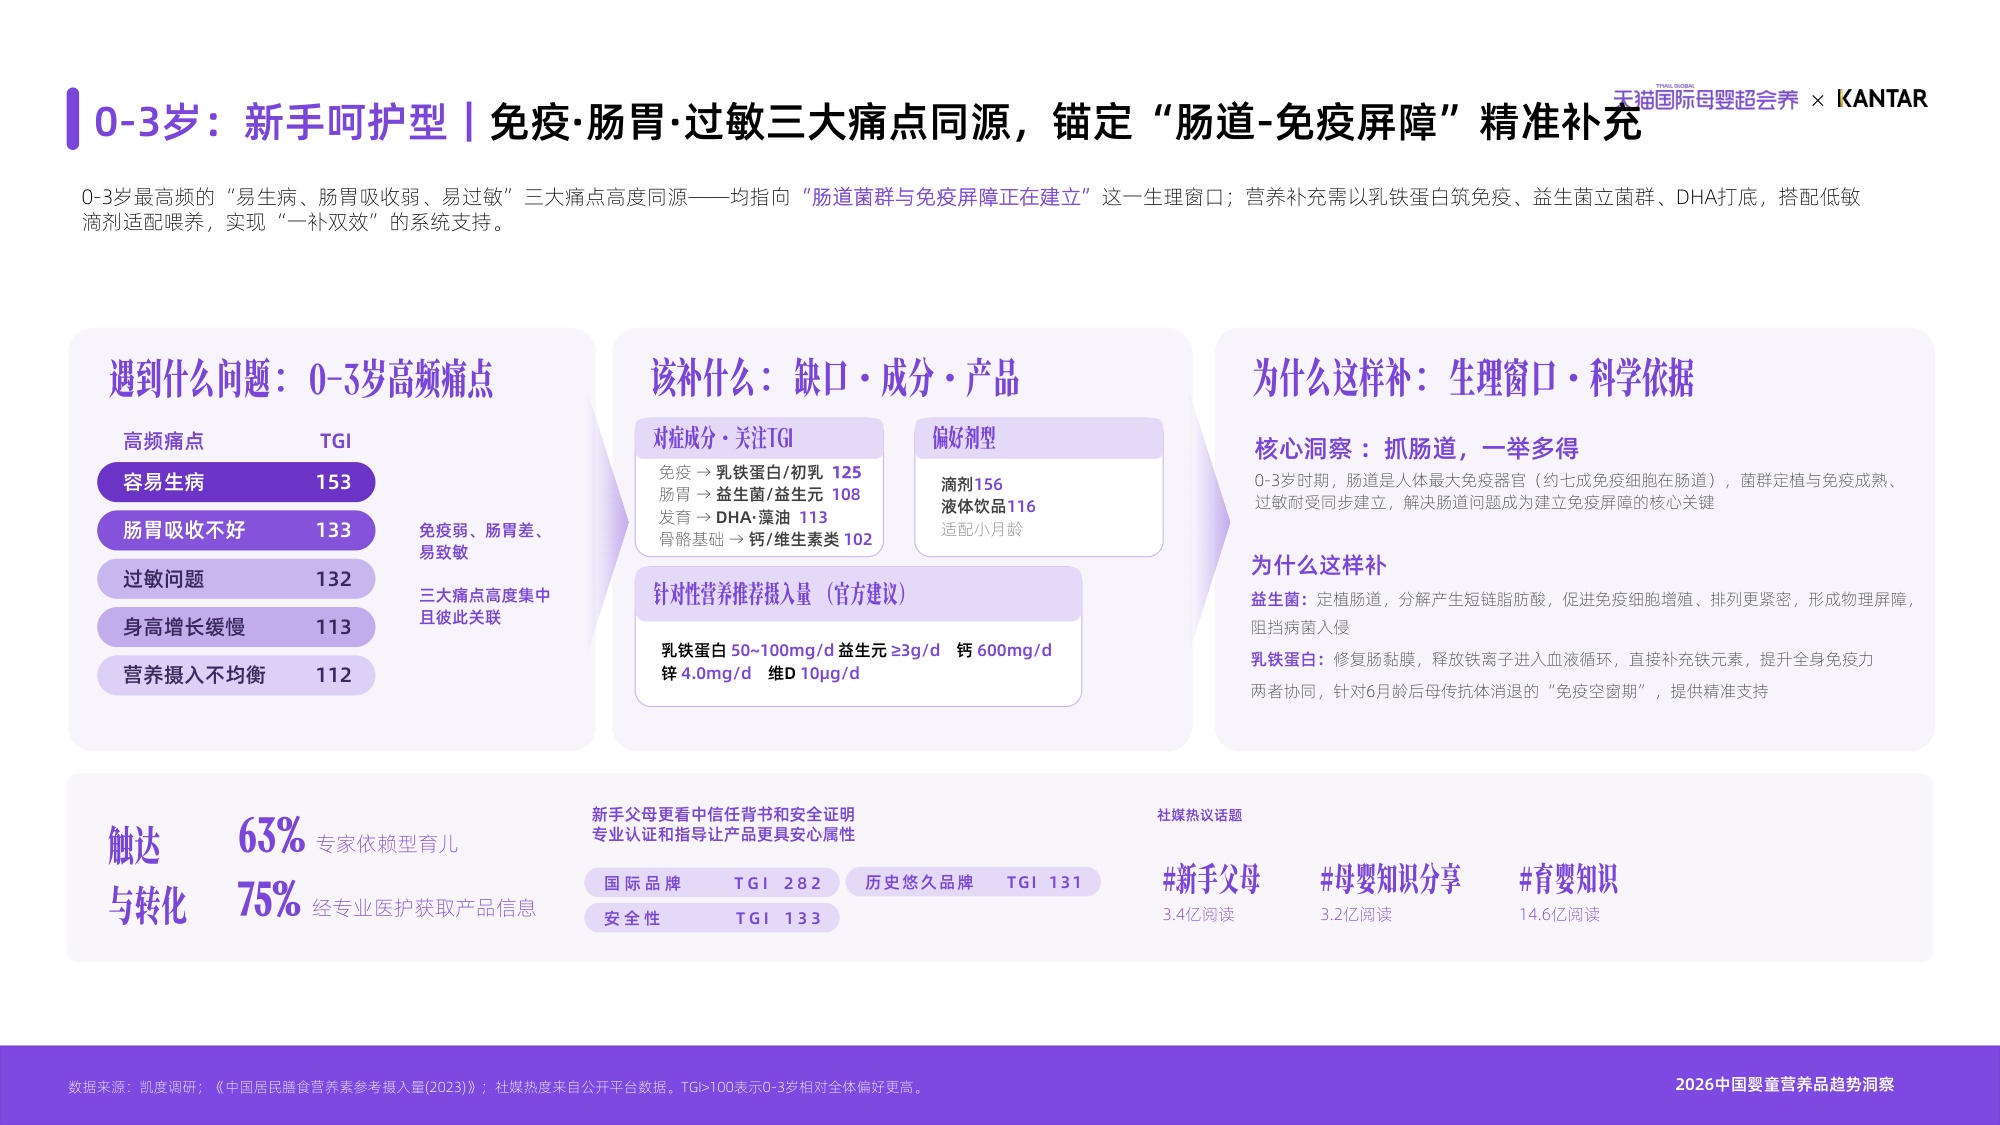Click the 75% statistic
This screenshot has width=2000, height=1125.
(x=269, y=900)
